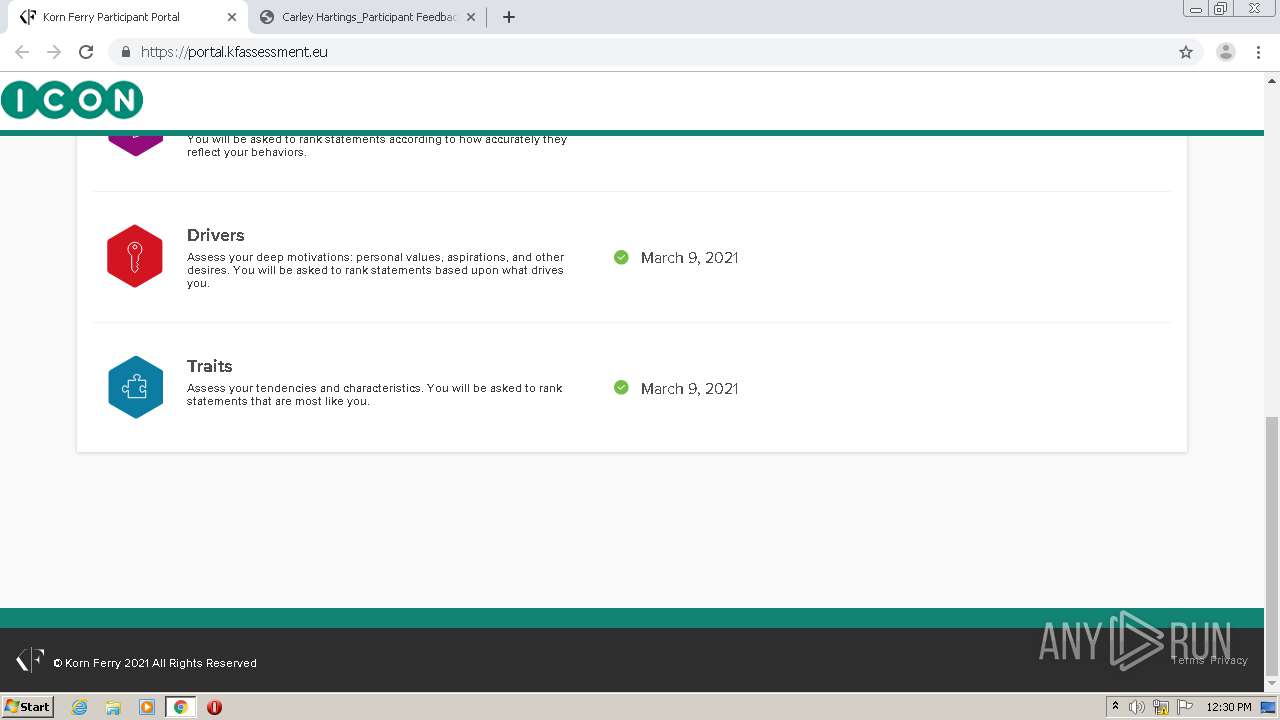This screenshot has width=1280, height=720.
Task: Click the Chrome taskbar icon
Action: [180, 707]
